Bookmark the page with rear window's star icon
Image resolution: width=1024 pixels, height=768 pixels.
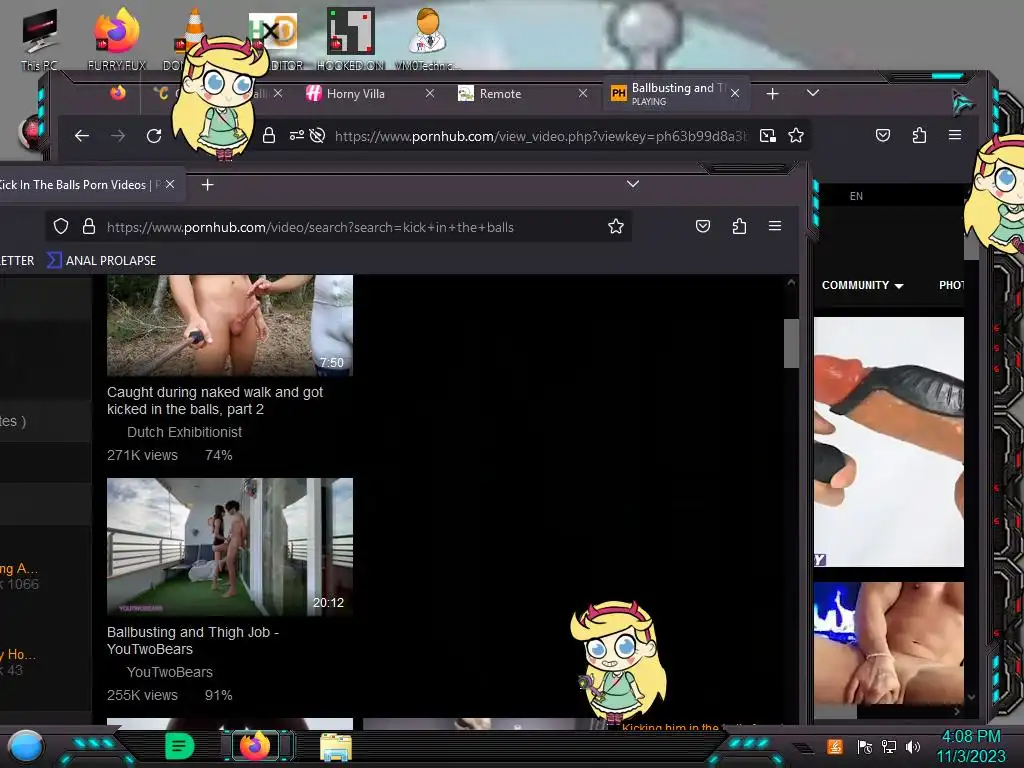tap(795, 136)
